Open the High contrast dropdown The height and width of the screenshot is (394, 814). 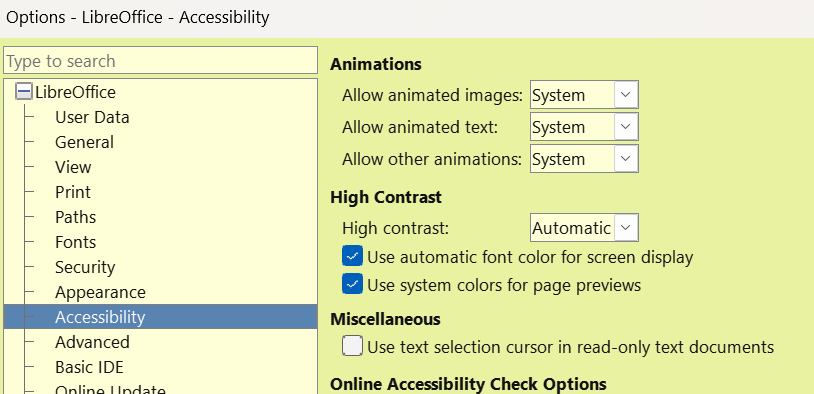584,228
